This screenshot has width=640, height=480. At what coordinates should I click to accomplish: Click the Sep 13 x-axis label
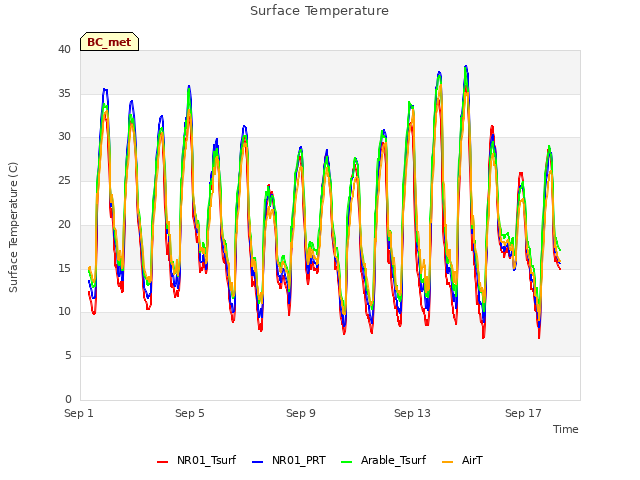click(412, 413)
